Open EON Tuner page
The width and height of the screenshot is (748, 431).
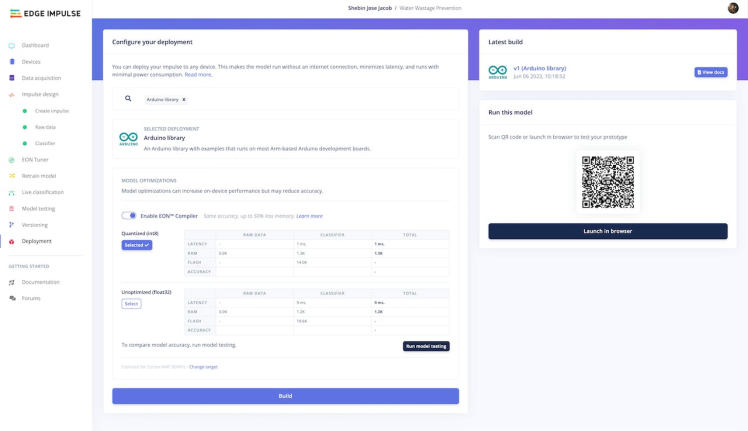(x=35, y=160)
